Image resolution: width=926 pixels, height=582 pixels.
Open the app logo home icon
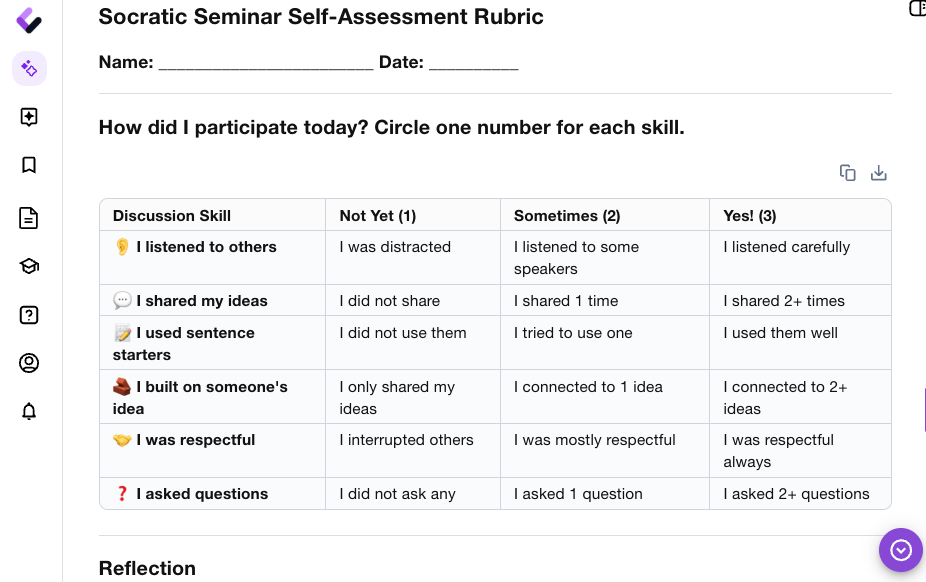tap(28, 21)
